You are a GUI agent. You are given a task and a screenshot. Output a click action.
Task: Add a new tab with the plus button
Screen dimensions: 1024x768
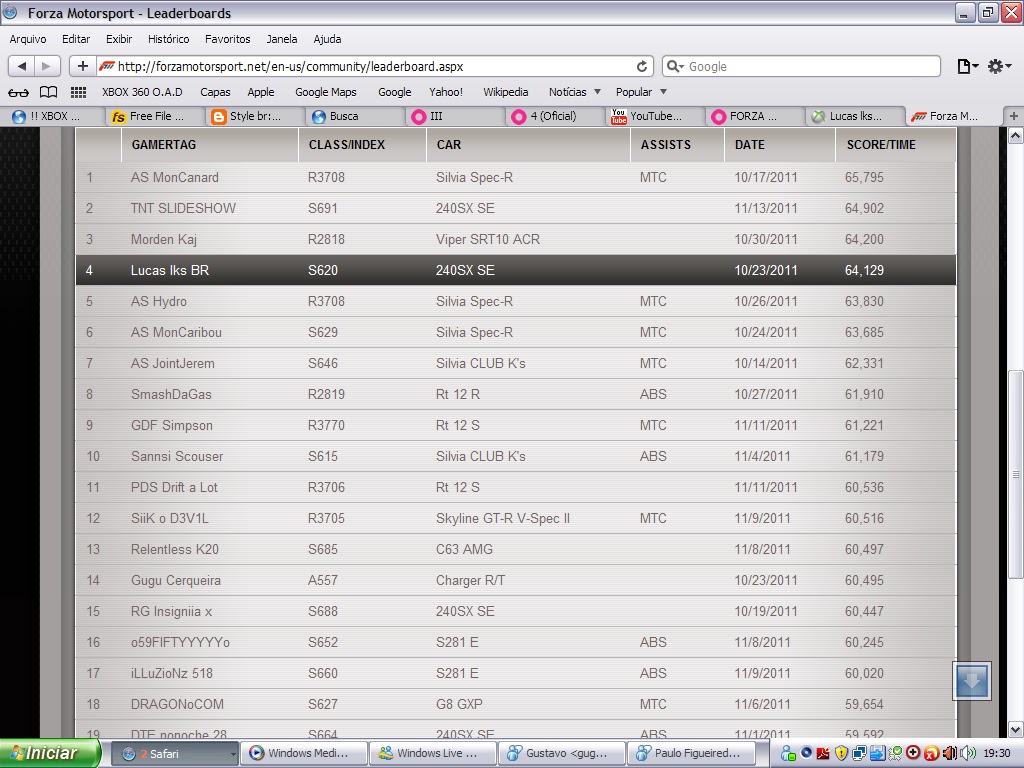[x=1014, y=116]
